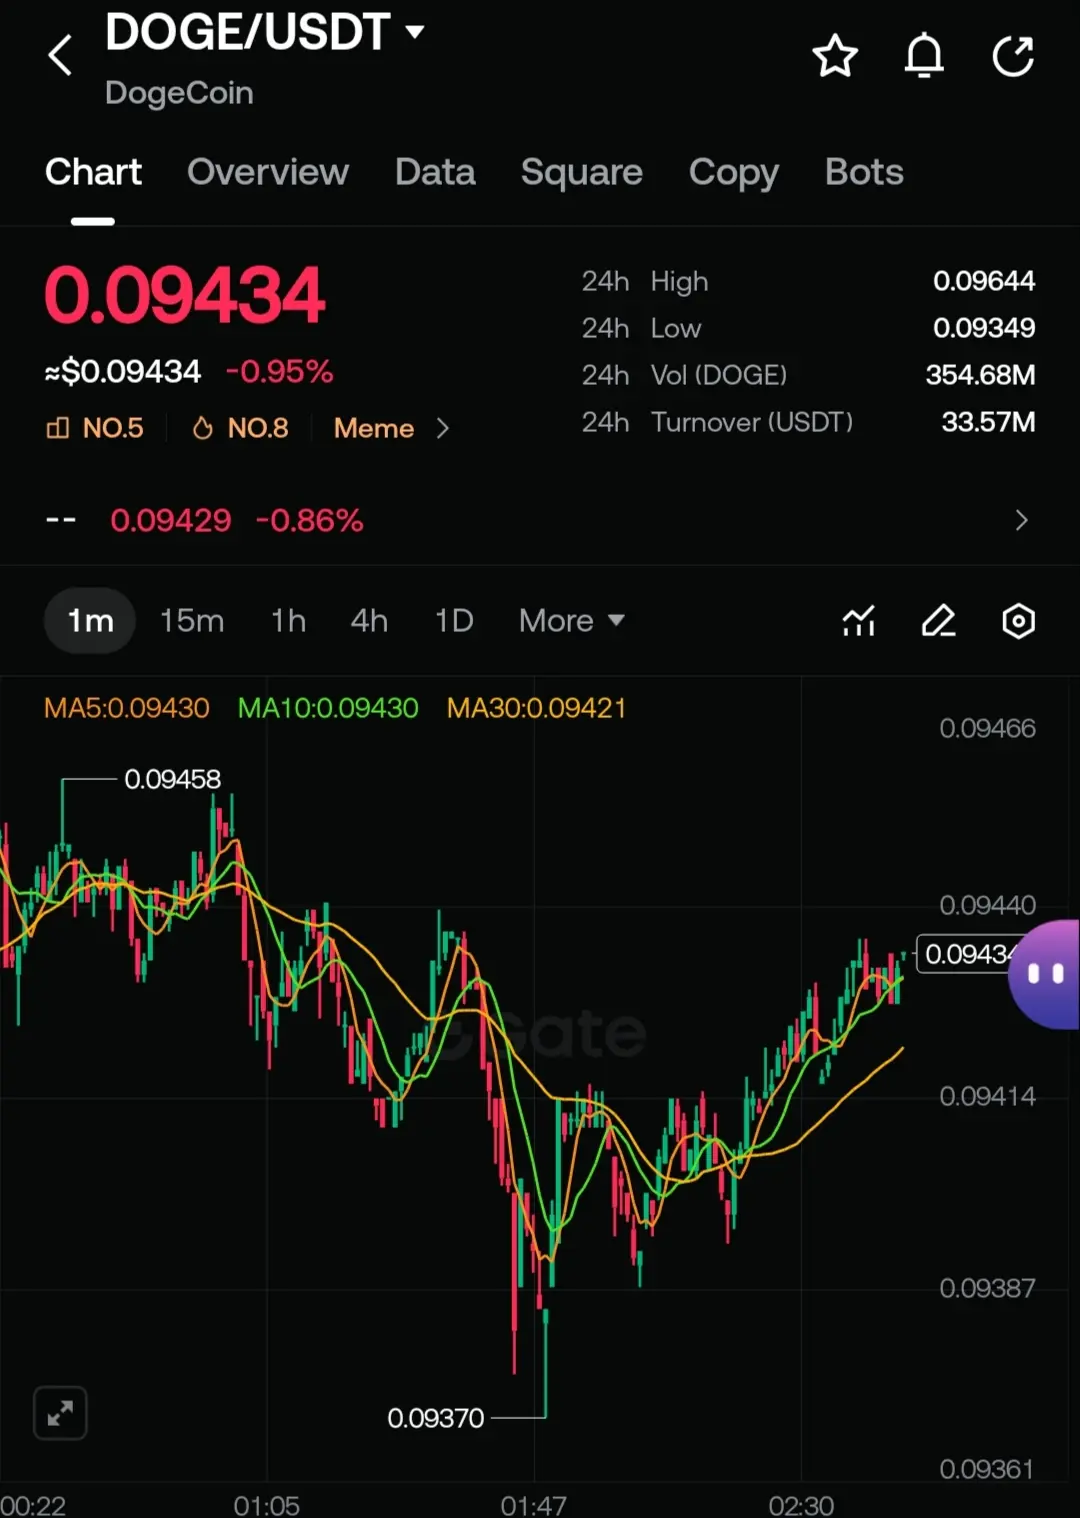This screenshot has width=1080, height=1518.
Task: Tap the 01:05 time axis label
Action: click(x=266, y=1505)
